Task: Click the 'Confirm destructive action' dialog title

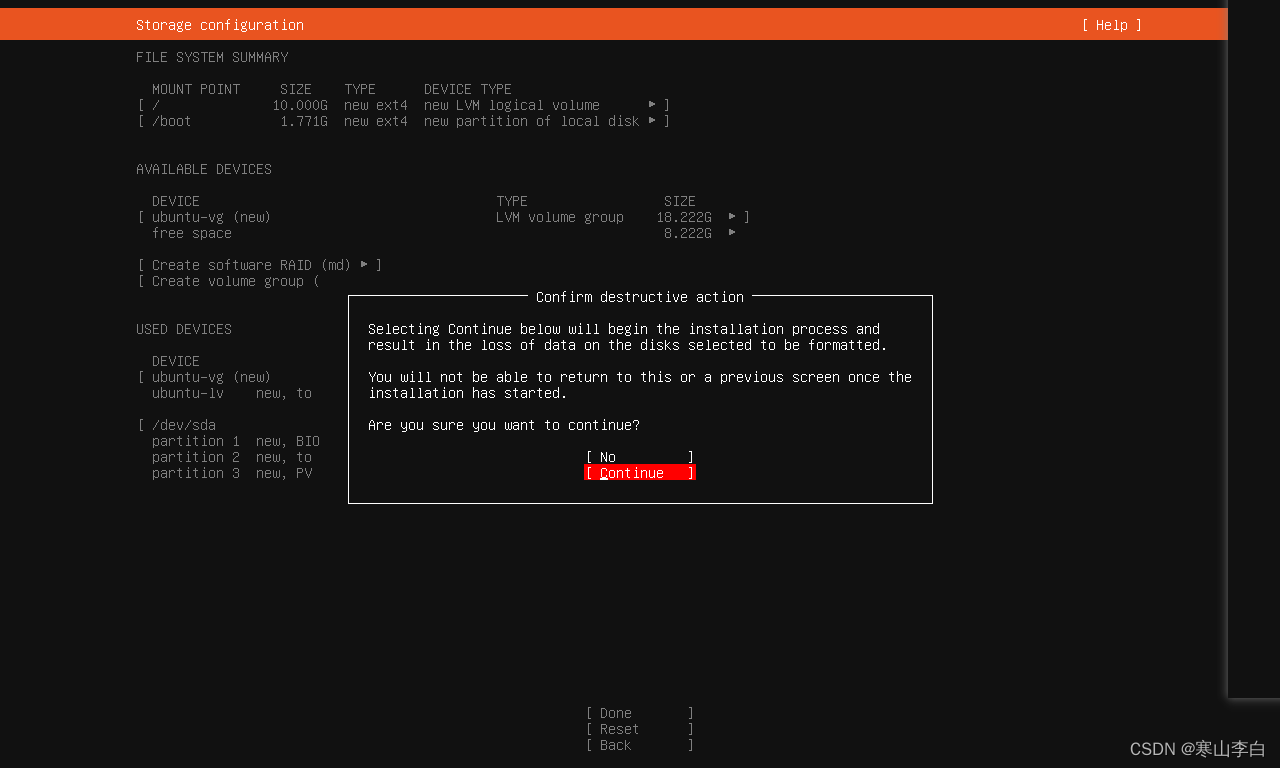Action: coord(640,297)
